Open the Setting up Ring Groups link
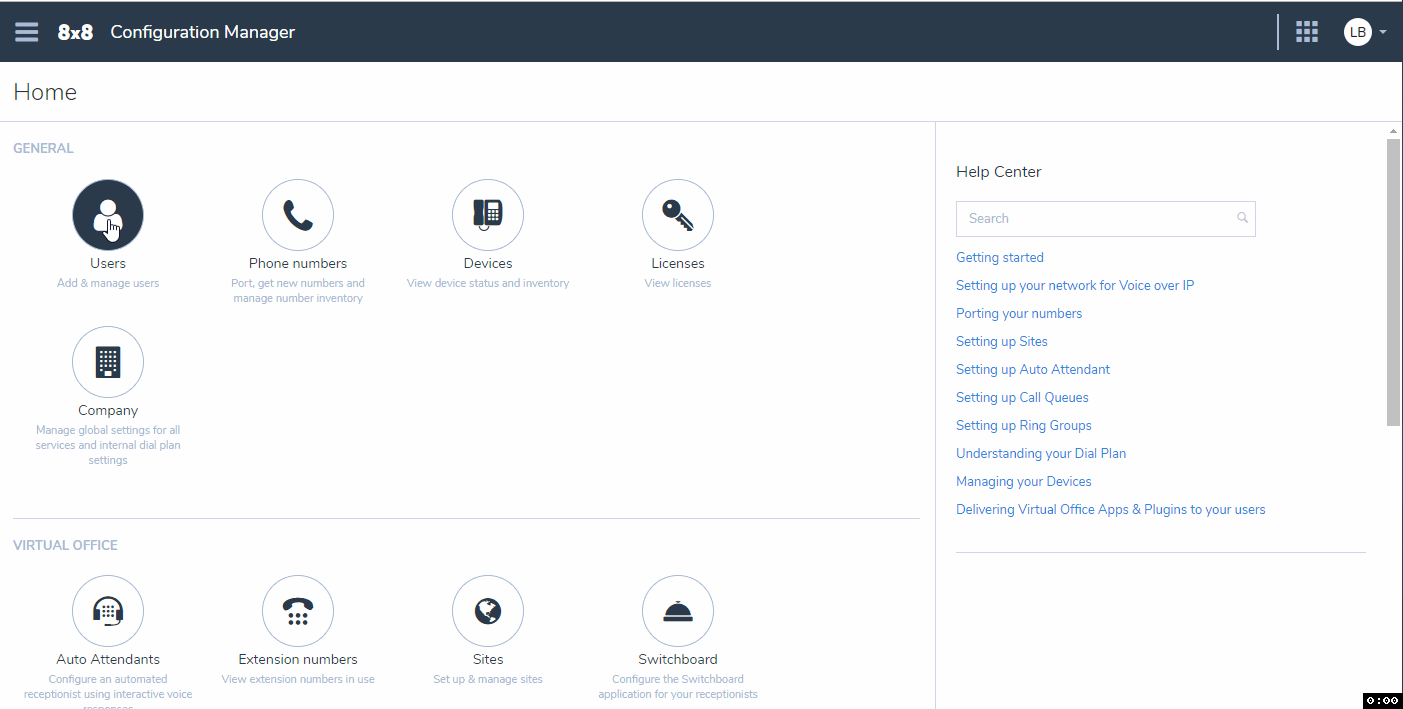 tap(1024, 425)
